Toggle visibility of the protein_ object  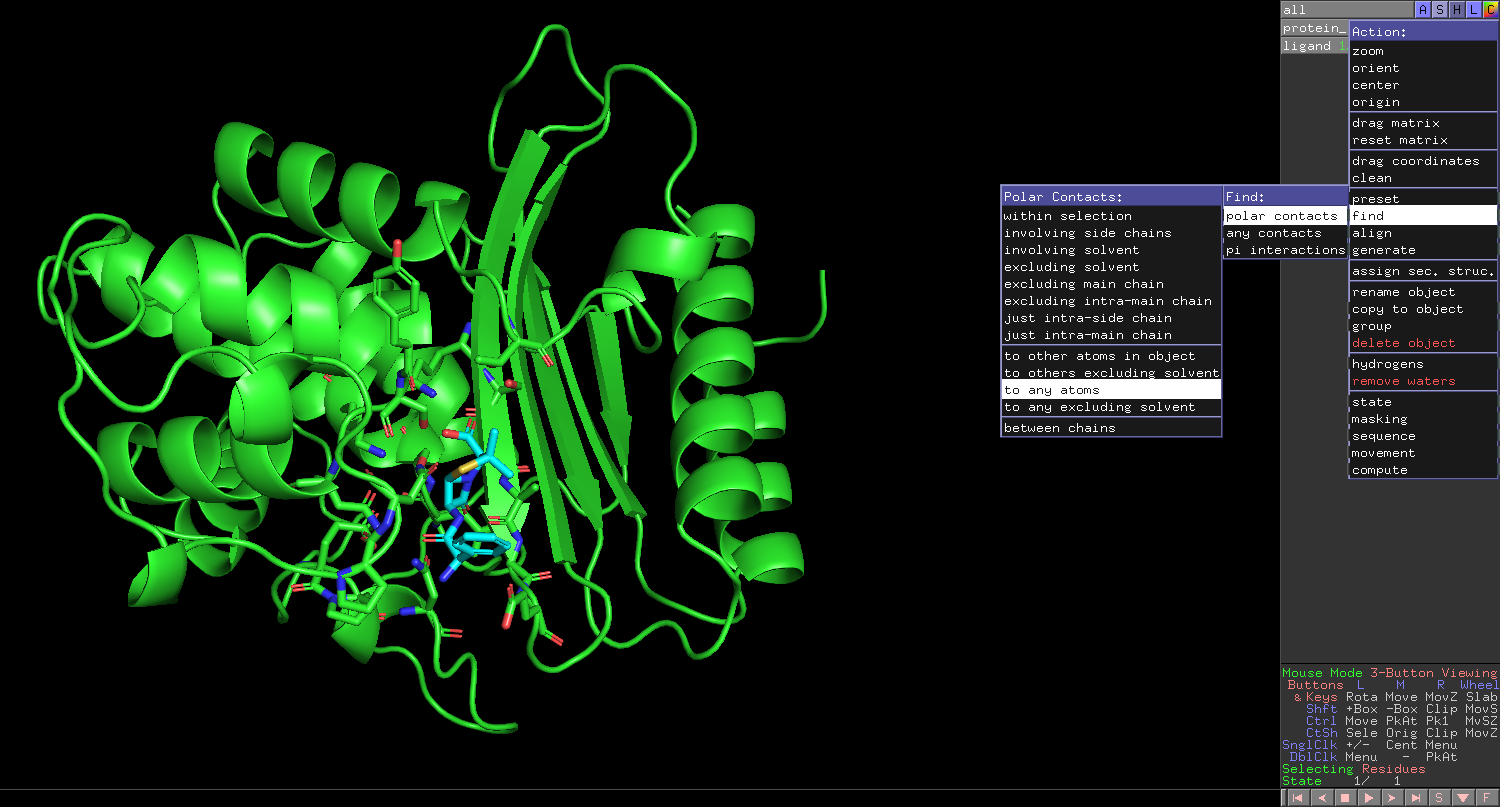1315,28
